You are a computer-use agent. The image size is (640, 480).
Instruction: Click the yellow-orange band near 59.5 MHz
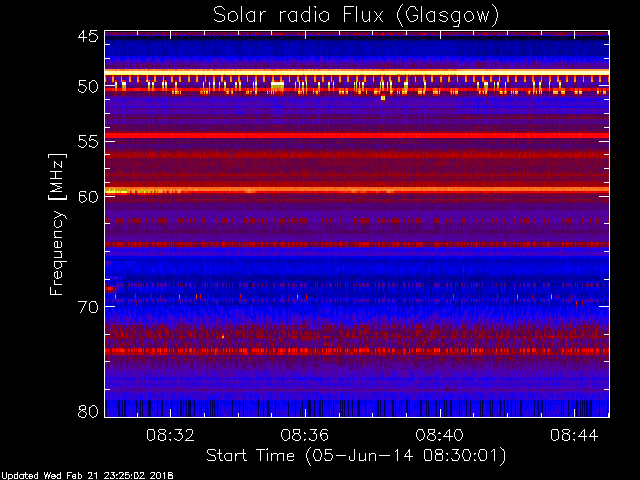(x=357, y=190)
